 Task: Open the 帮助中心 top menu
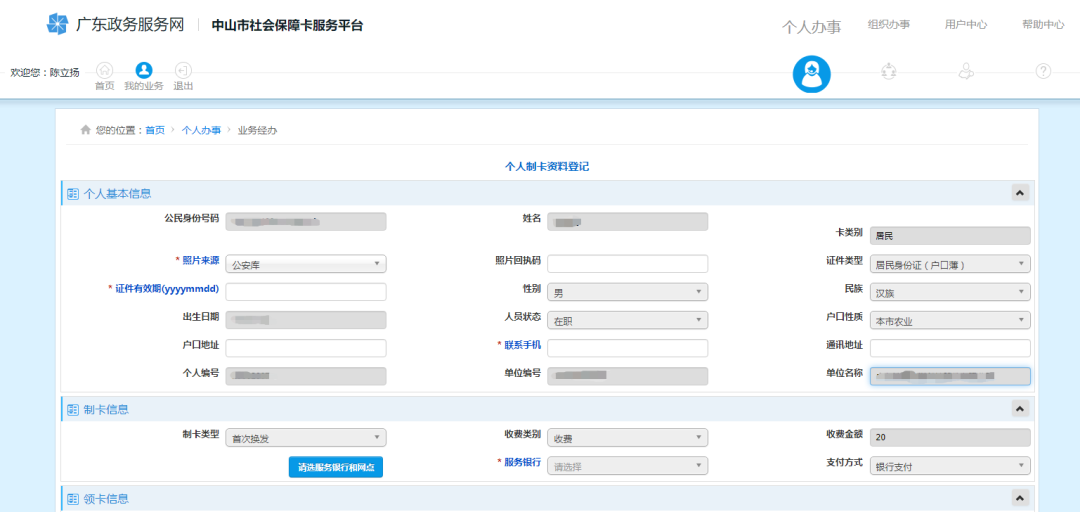click(x=1042, y=25)
